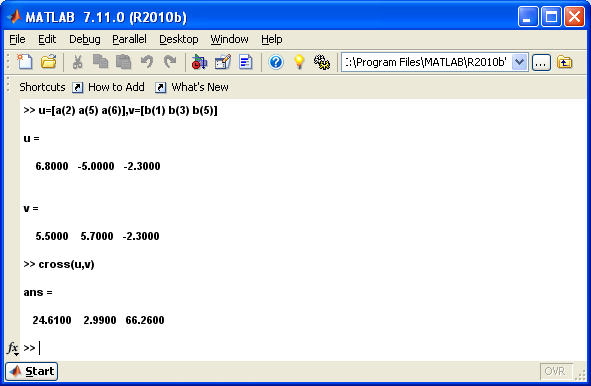
Task: Click the command prompt input line
Action: click(302, 348)
